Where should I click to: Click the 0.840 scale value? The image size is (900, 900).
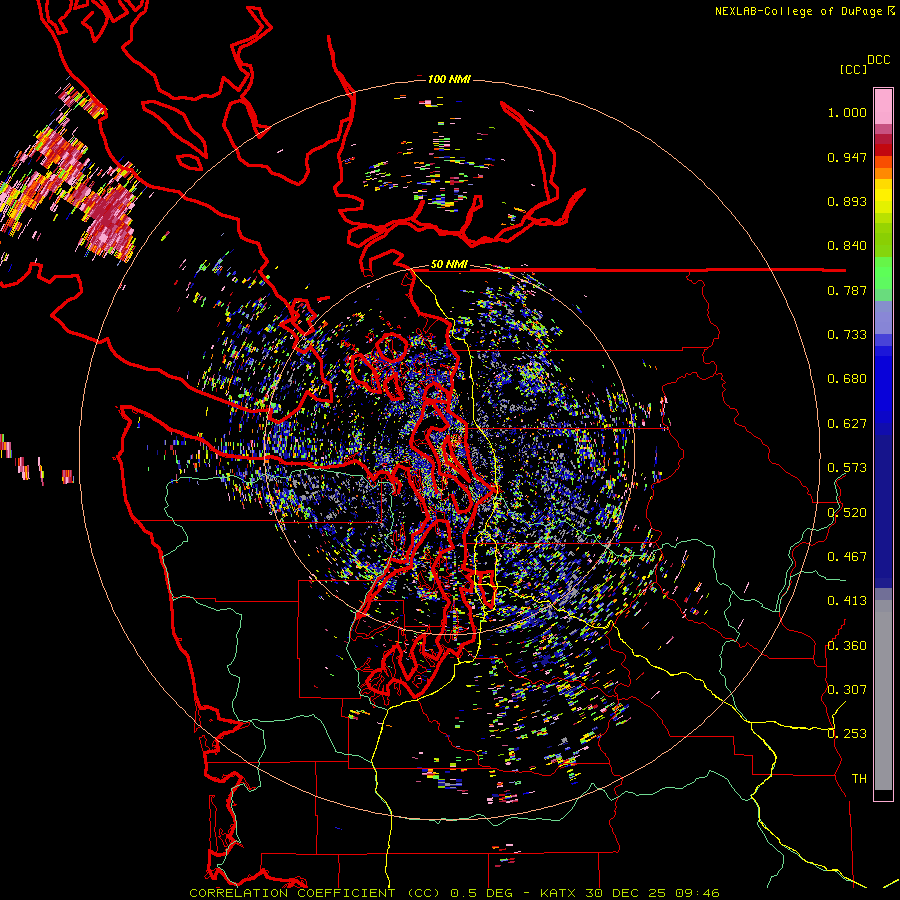pos(847,246)
